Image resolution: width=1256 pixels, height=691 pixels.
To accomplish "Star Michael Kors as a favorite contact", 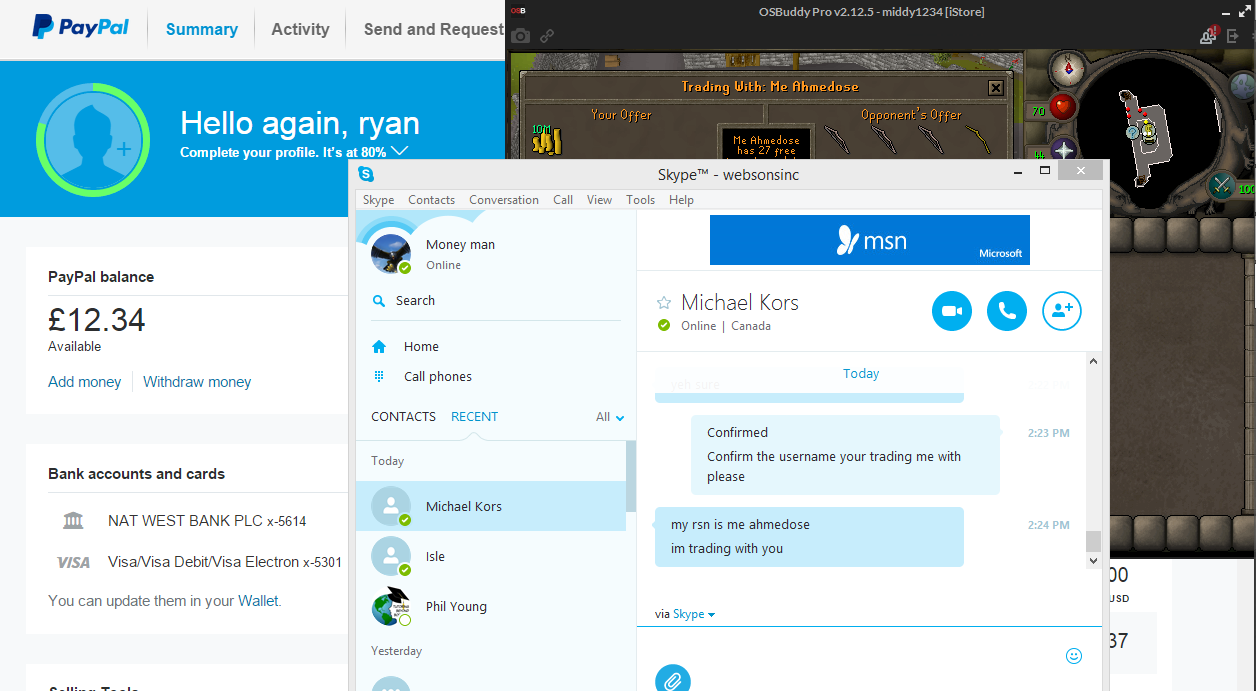I will (x=663, y=303).
